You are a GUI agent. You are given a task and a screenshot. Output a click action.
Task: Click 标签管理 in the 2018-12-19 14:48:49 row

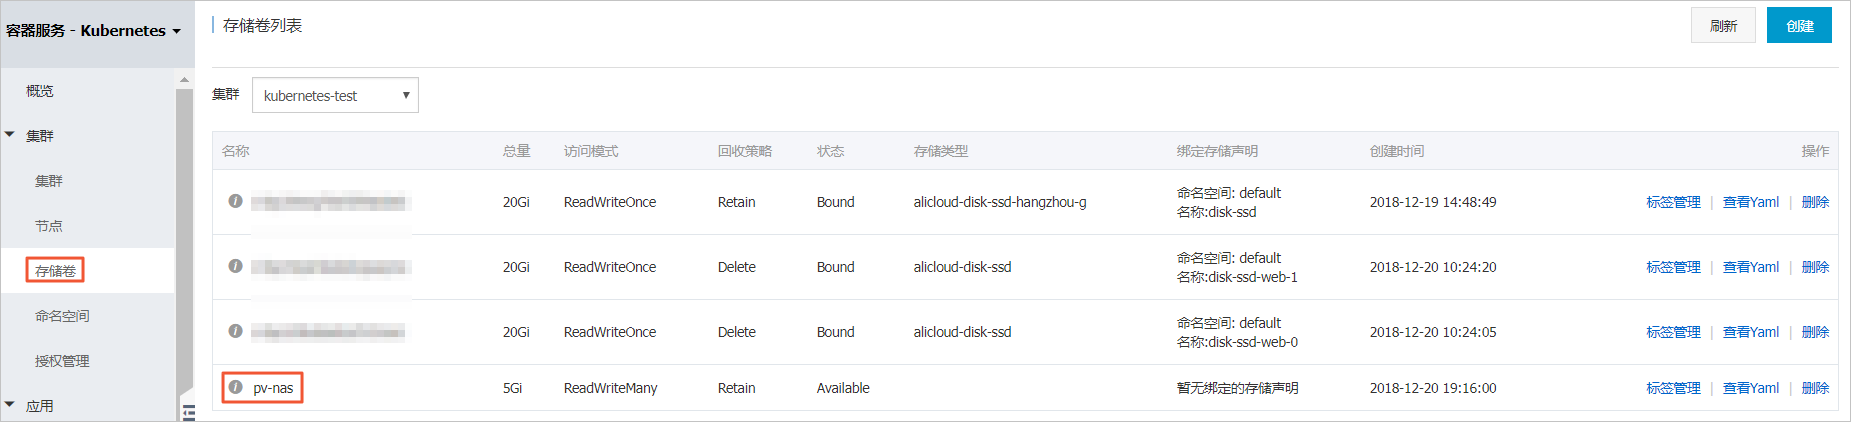[x=1673, y=202]
